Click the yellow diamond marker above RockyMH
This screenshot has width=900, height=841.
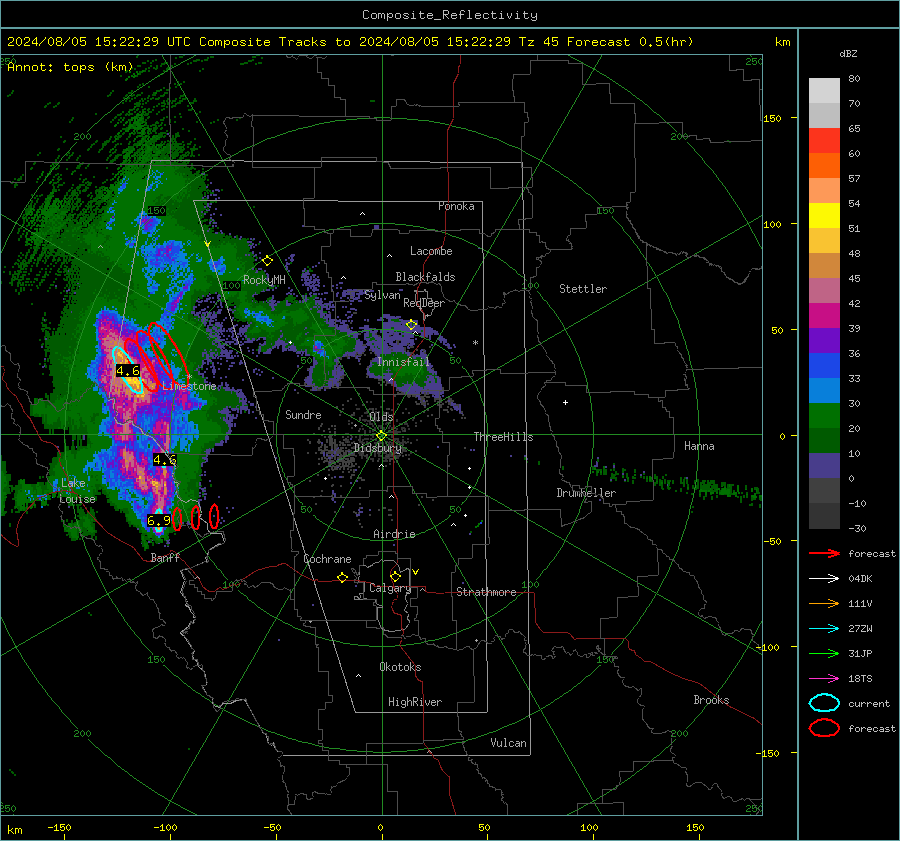(267, 261)
